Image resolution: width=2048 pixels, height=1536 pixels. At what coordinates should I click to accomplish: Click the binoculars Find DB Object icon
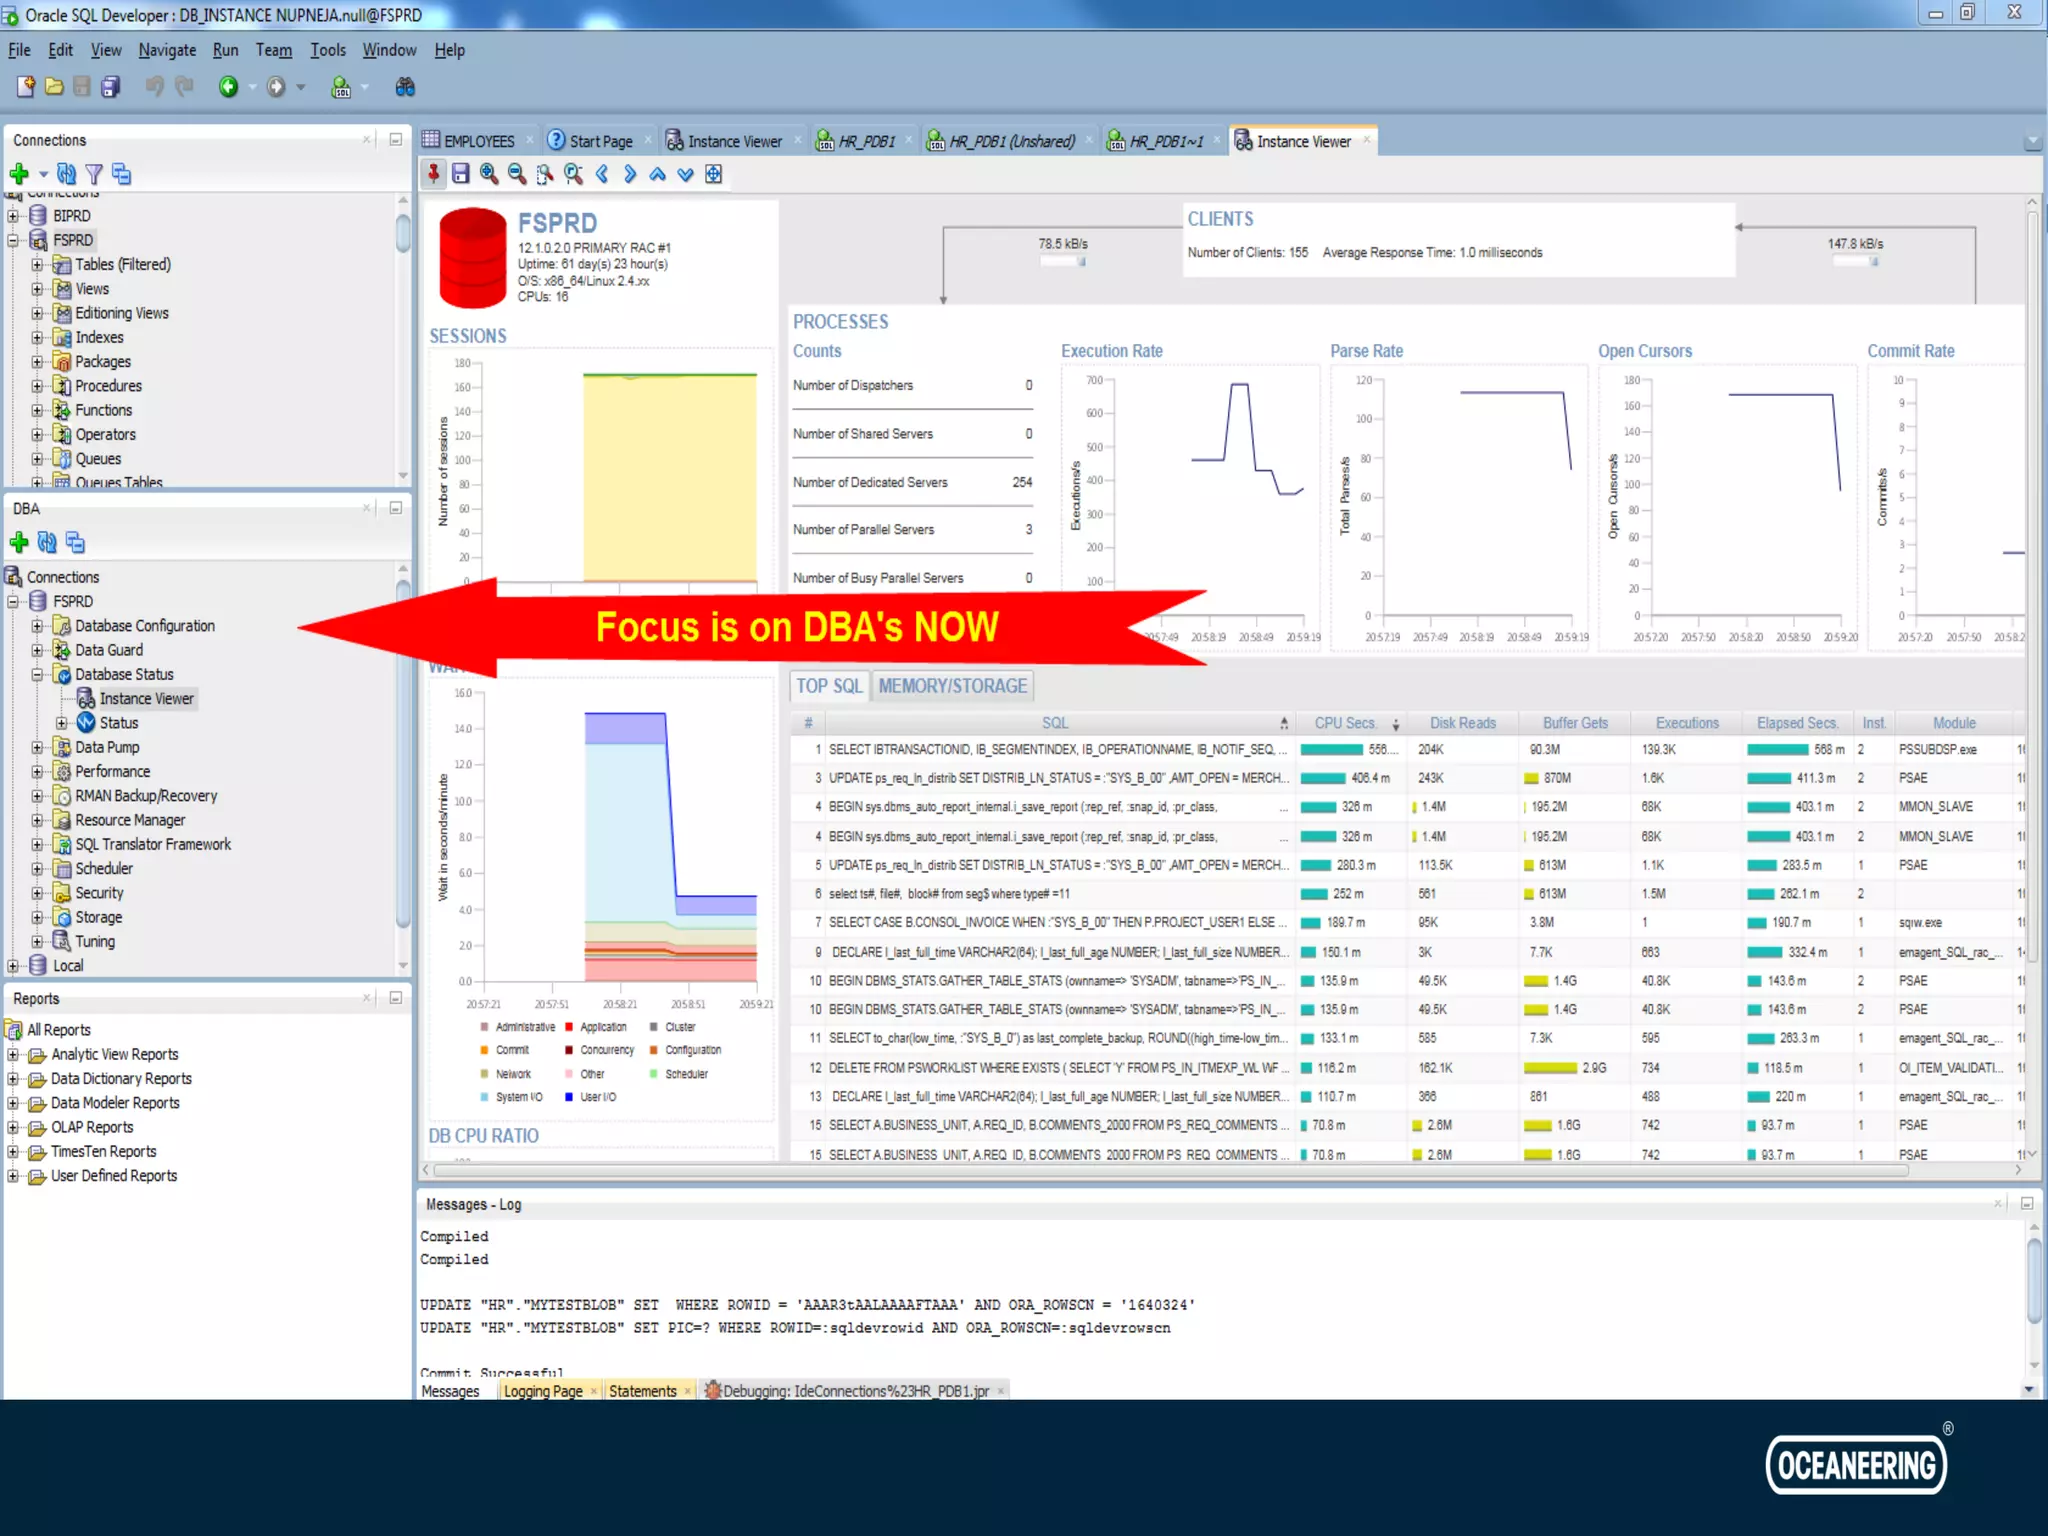(404, 87)
